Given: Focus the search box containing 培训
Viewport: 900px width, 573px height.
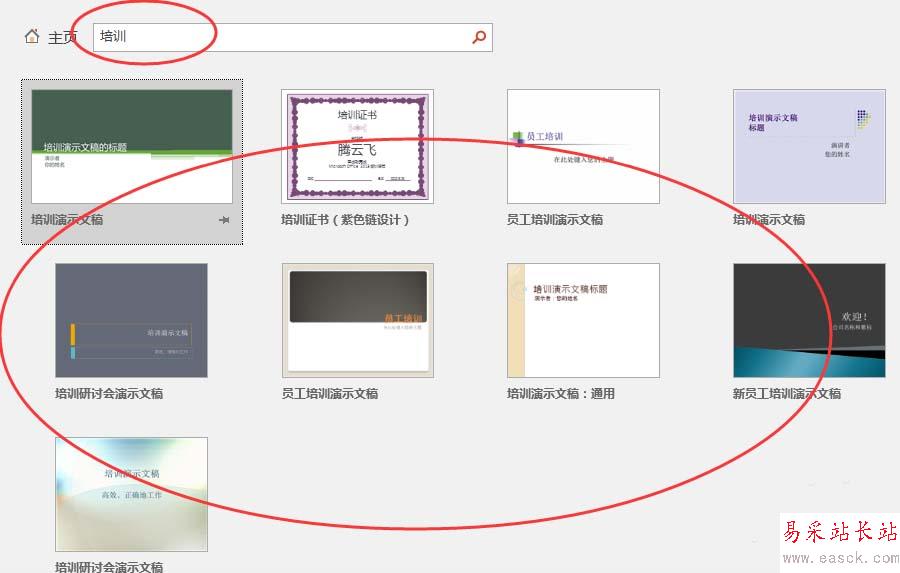Looking at the screenshot, I should point(293,37).
